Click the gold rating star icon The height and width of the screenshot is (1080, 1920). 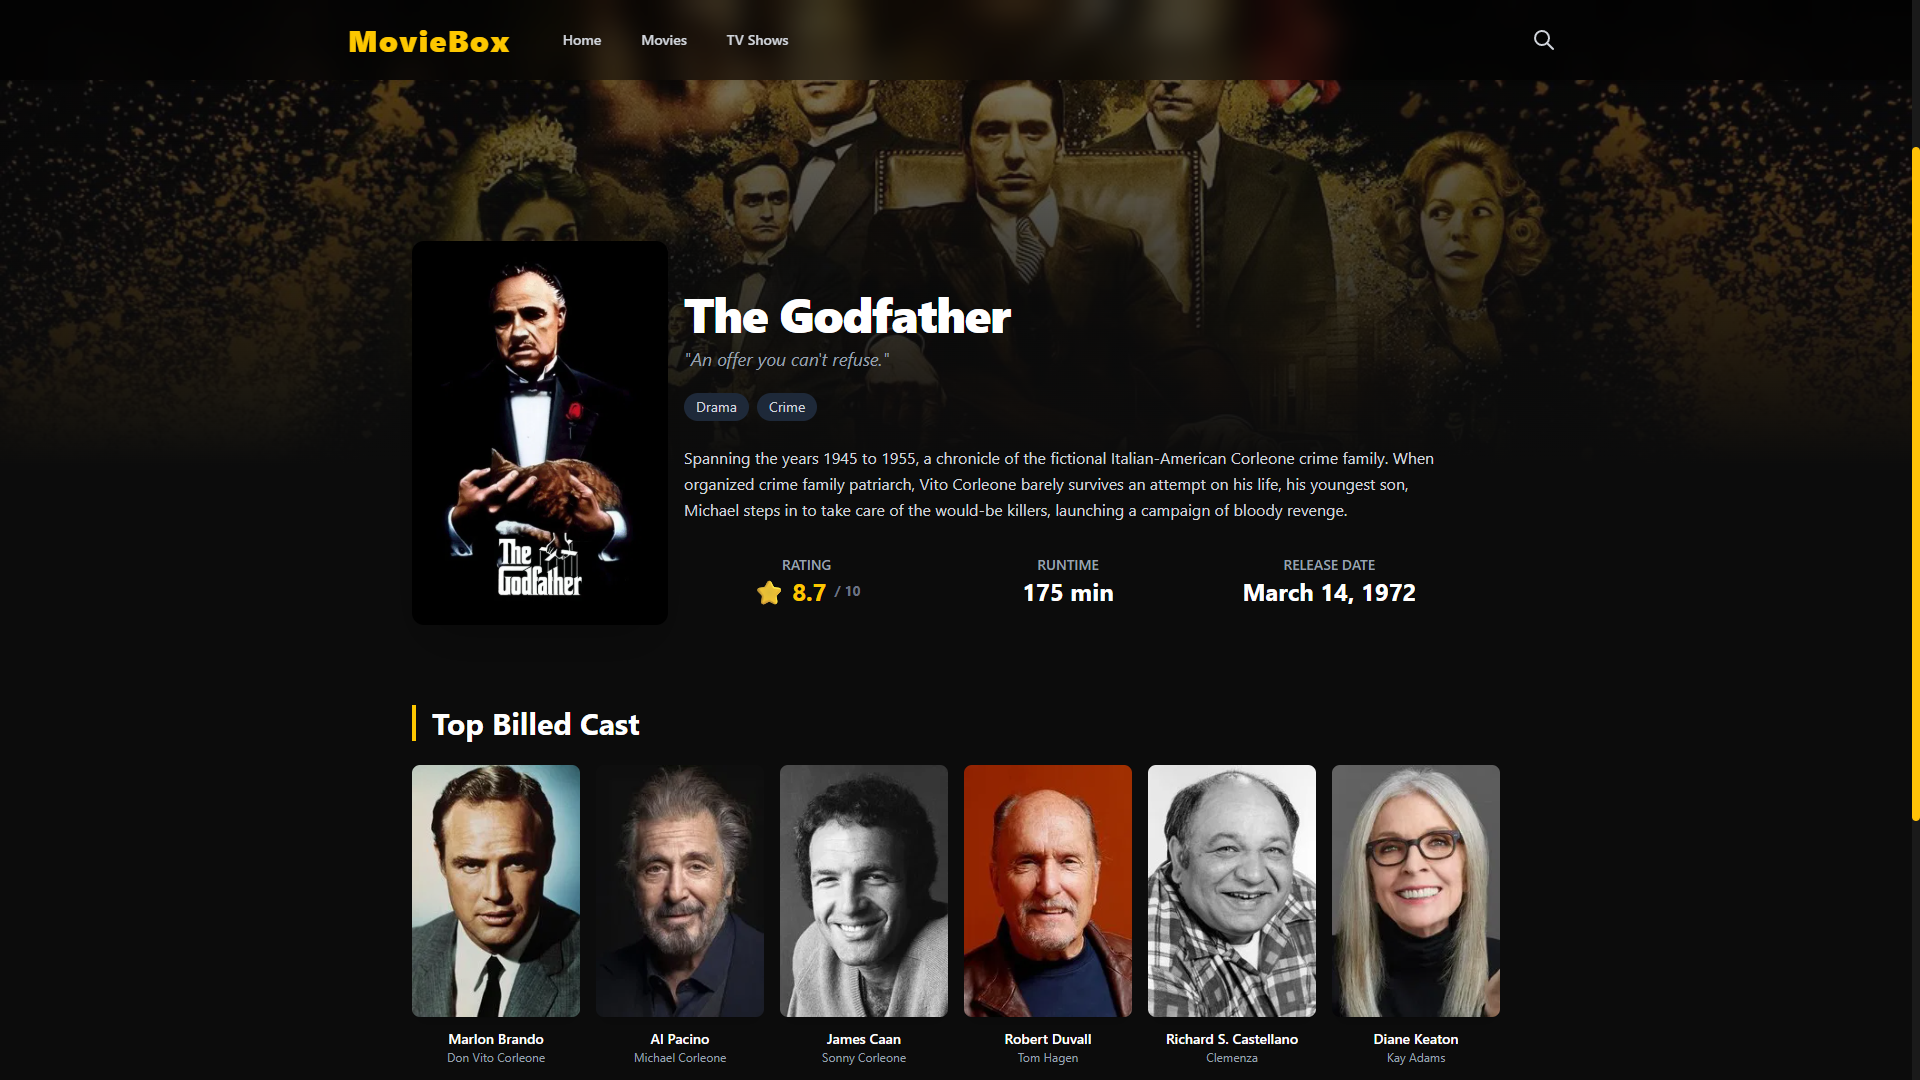coord(769,593)
